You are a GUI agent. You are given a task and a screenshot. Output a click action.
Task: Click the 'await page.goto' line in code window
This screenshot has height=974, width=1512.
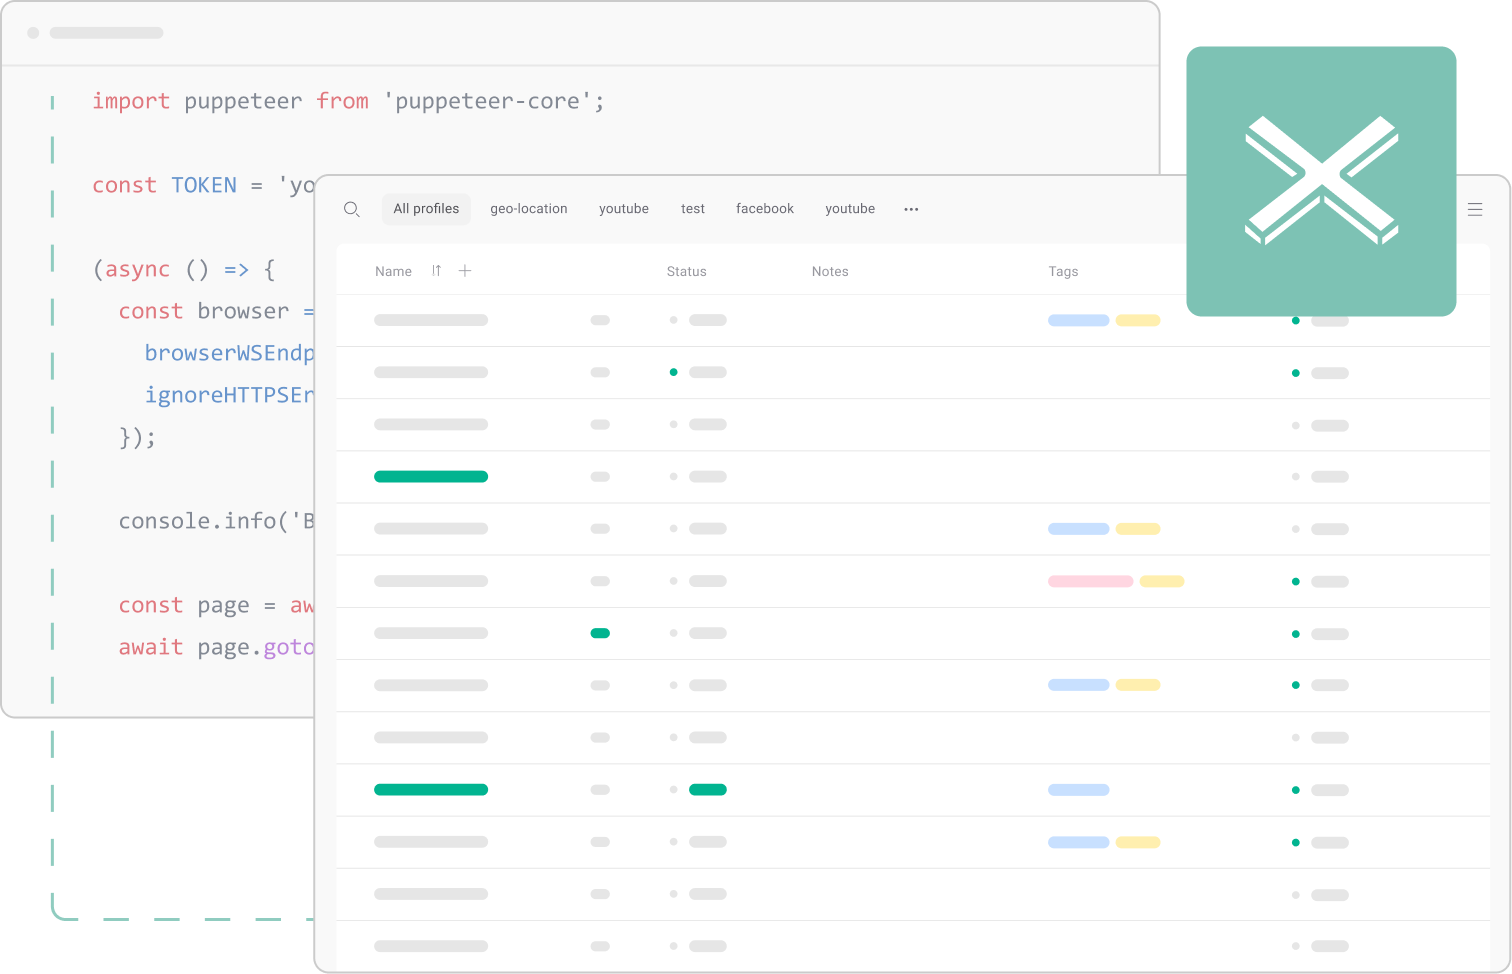(x=216, y=647)
